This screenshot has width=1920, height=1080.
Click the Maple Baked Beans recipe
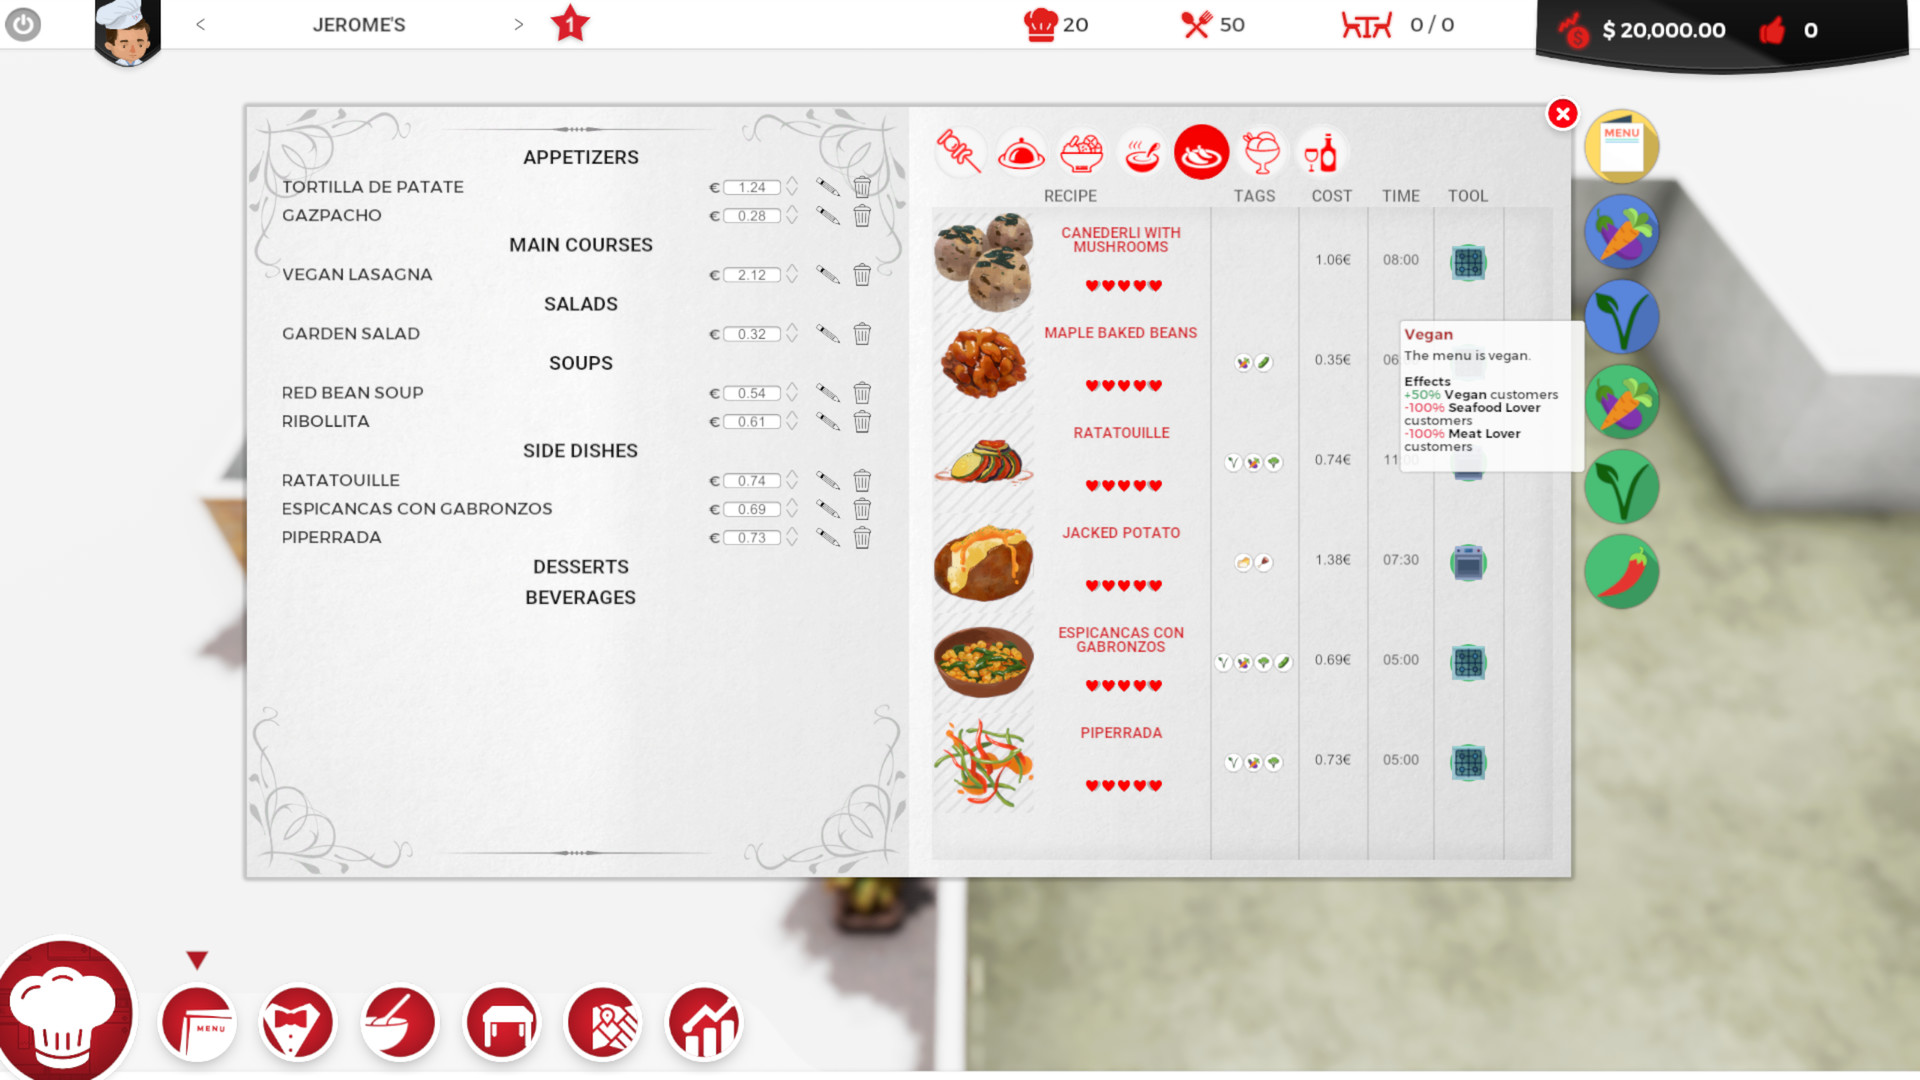pos(1120,359)
